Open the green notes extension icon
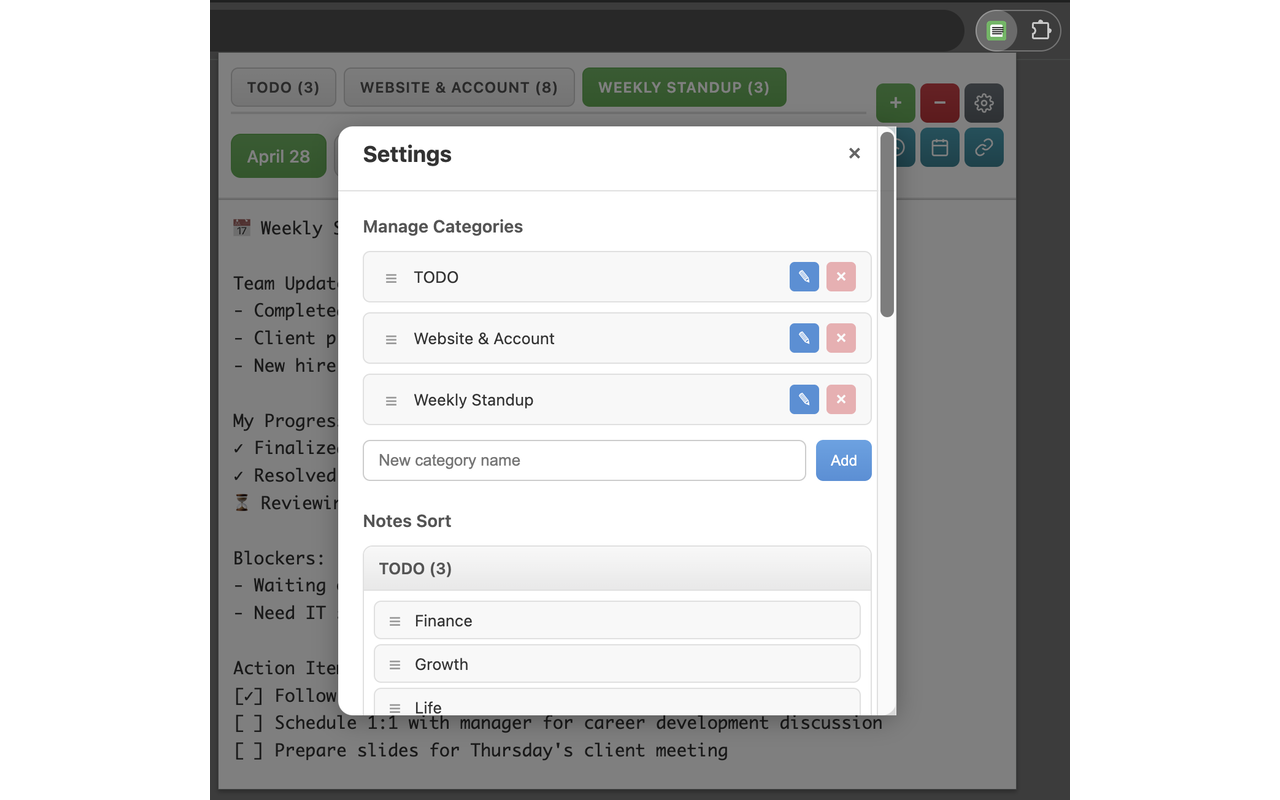 coord(996,30)
